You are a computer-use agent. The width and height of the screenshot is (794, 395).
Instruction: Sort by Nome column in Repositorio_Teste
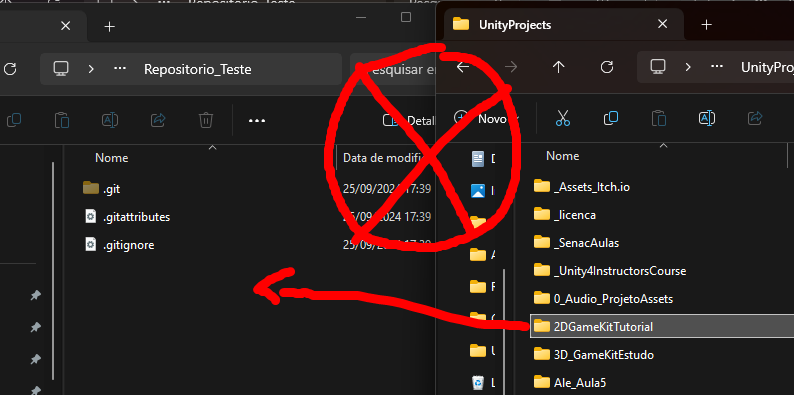coord(111,158)
